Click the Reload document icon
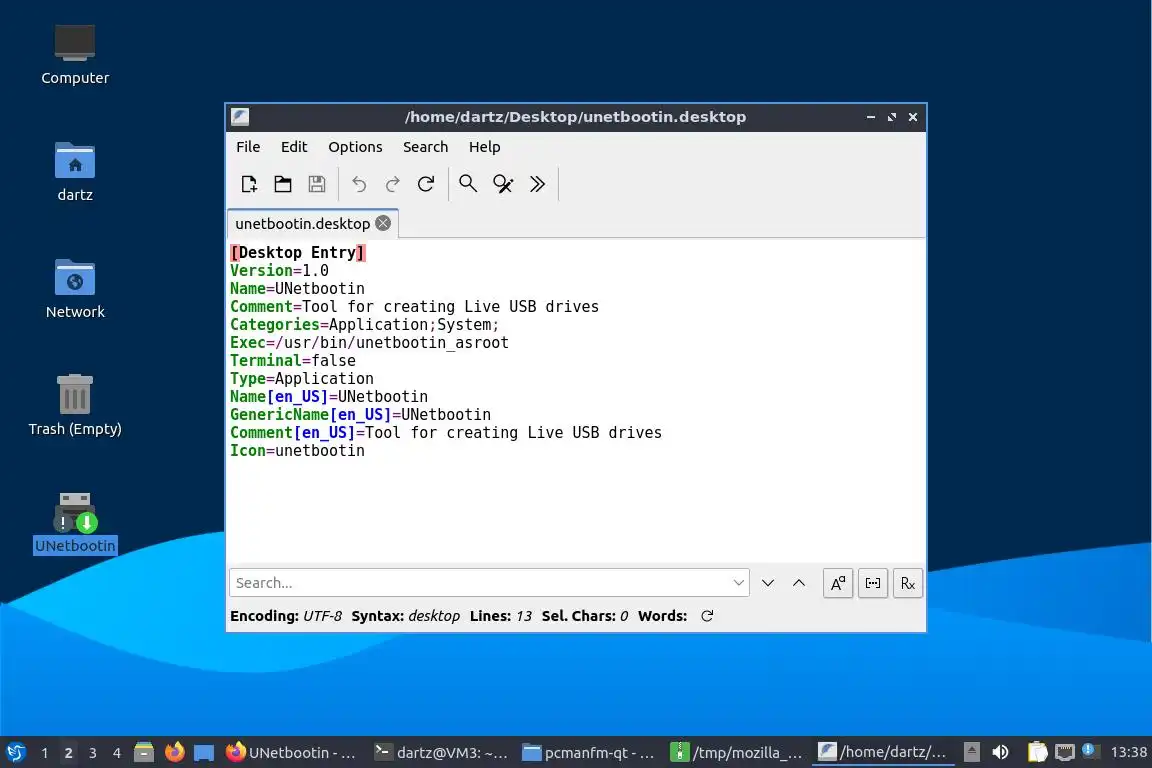This screenshot has width=1152, height=768. (x=426, y=184)
